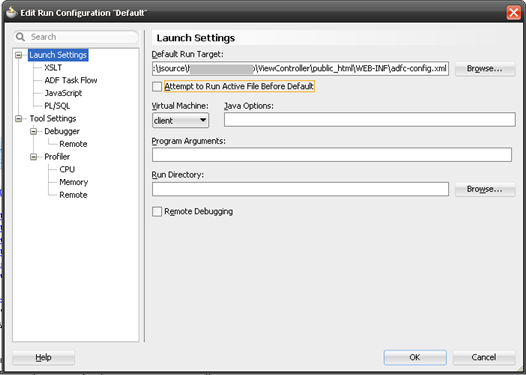Select the Profiler CPU settings

click(x=67, y=169)
